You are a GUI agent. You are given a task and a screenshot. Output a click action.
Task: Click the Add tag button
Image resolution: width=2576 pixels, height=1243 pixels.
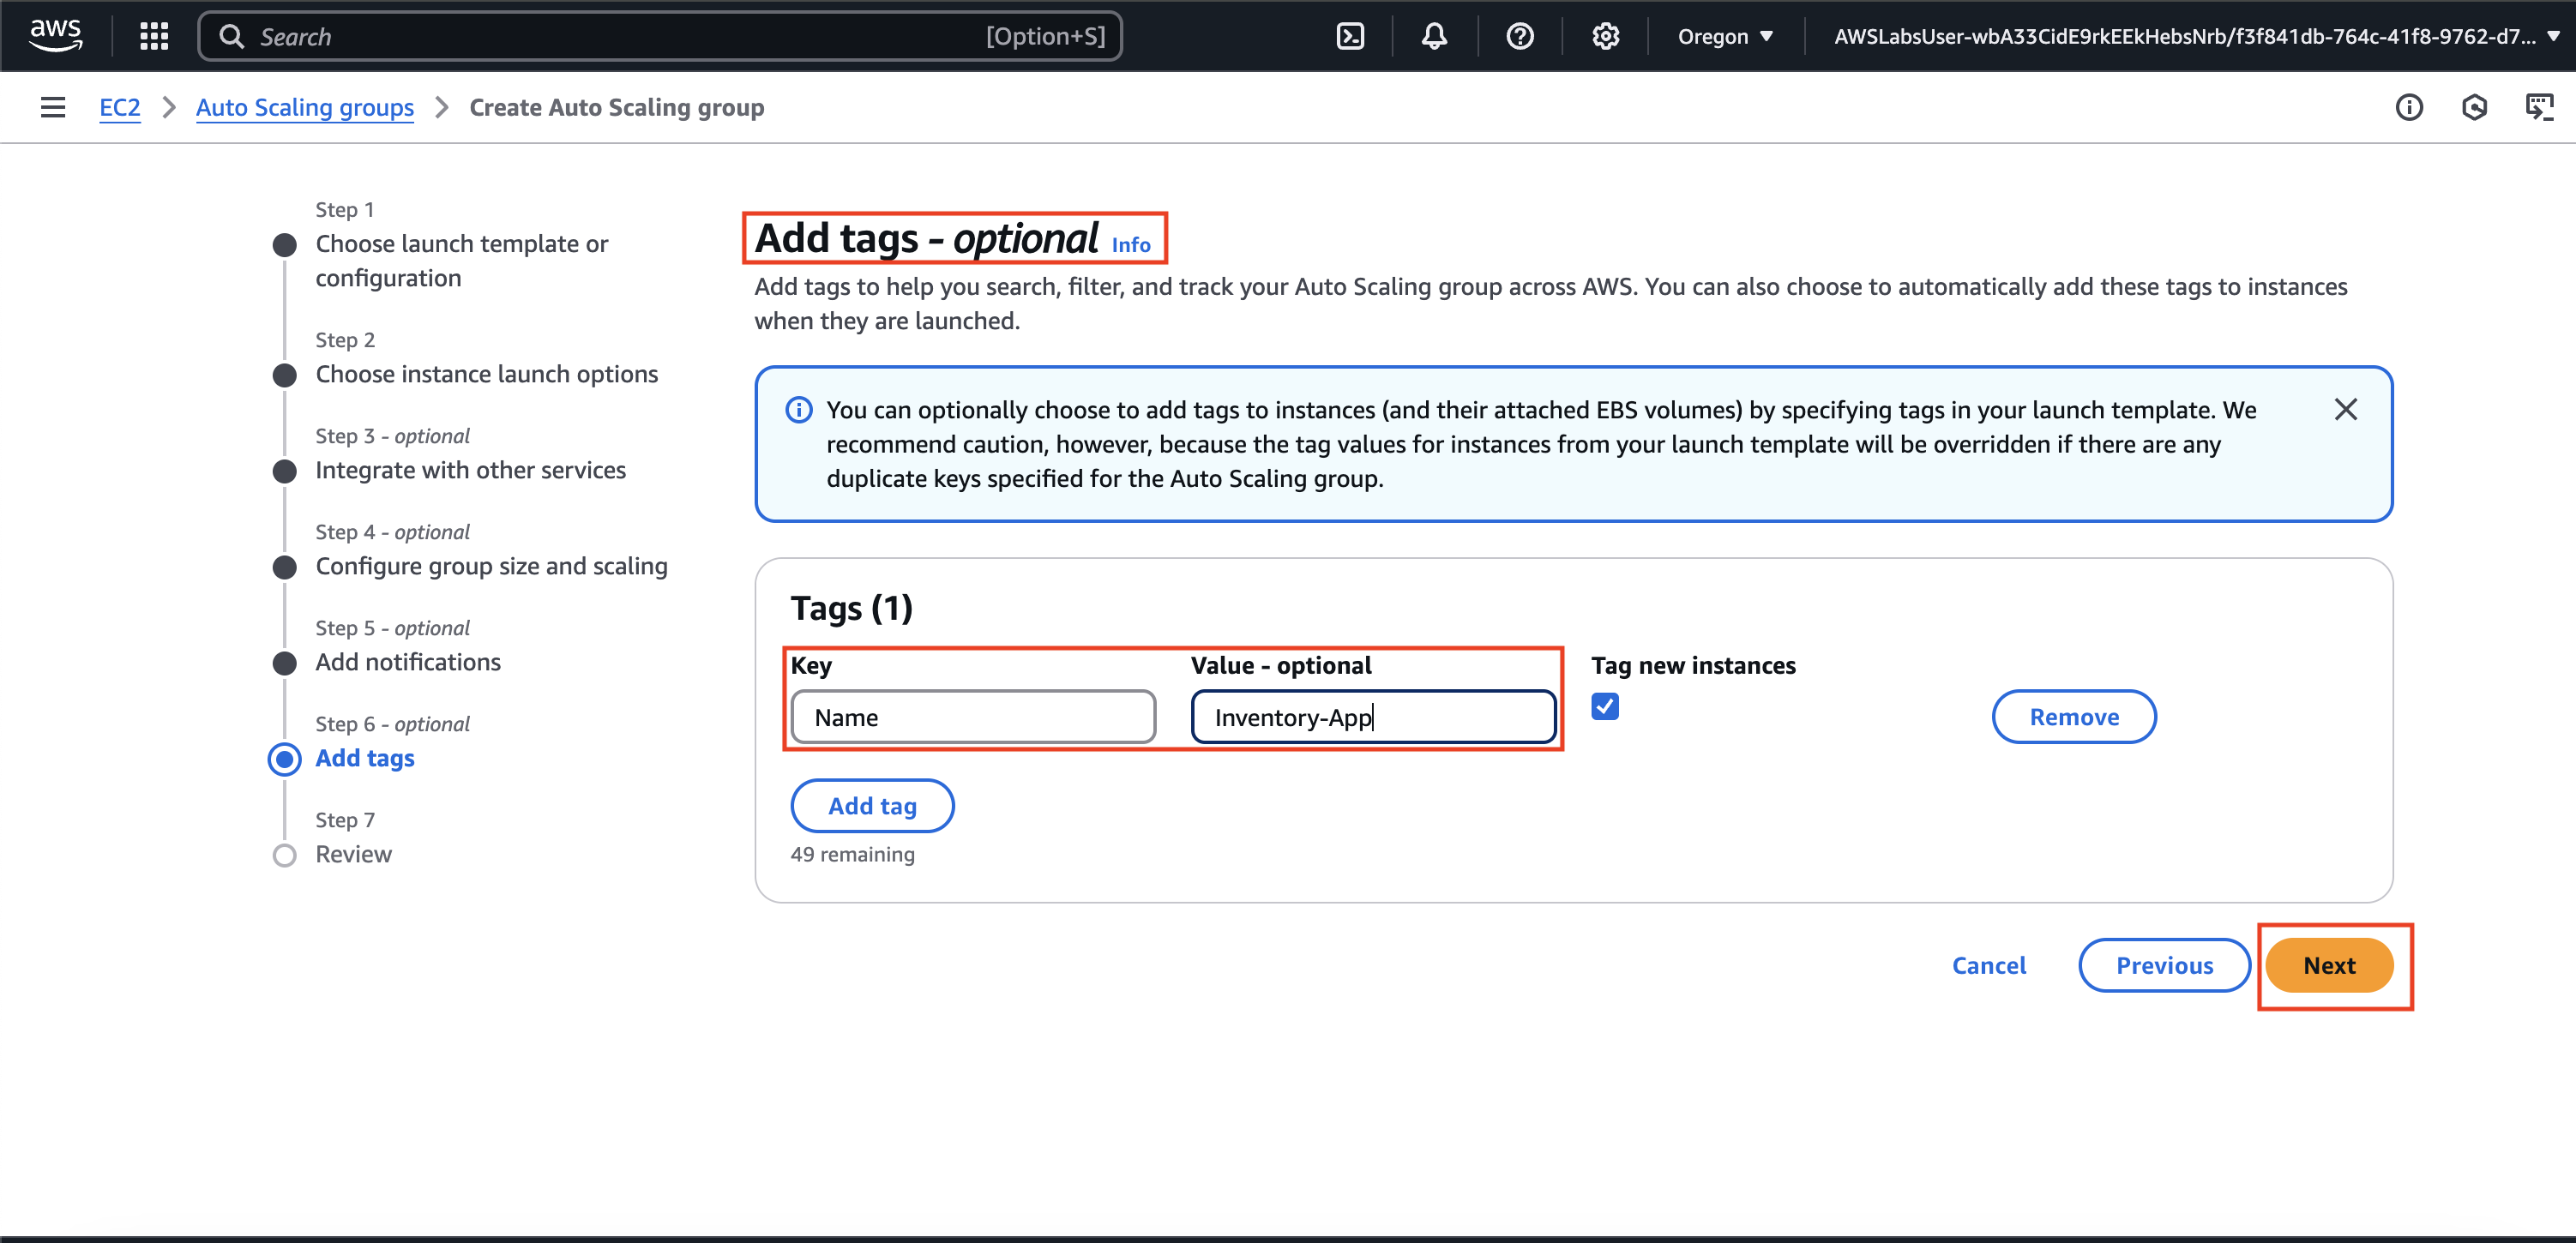pyautogui.click(x=871, y=805)
